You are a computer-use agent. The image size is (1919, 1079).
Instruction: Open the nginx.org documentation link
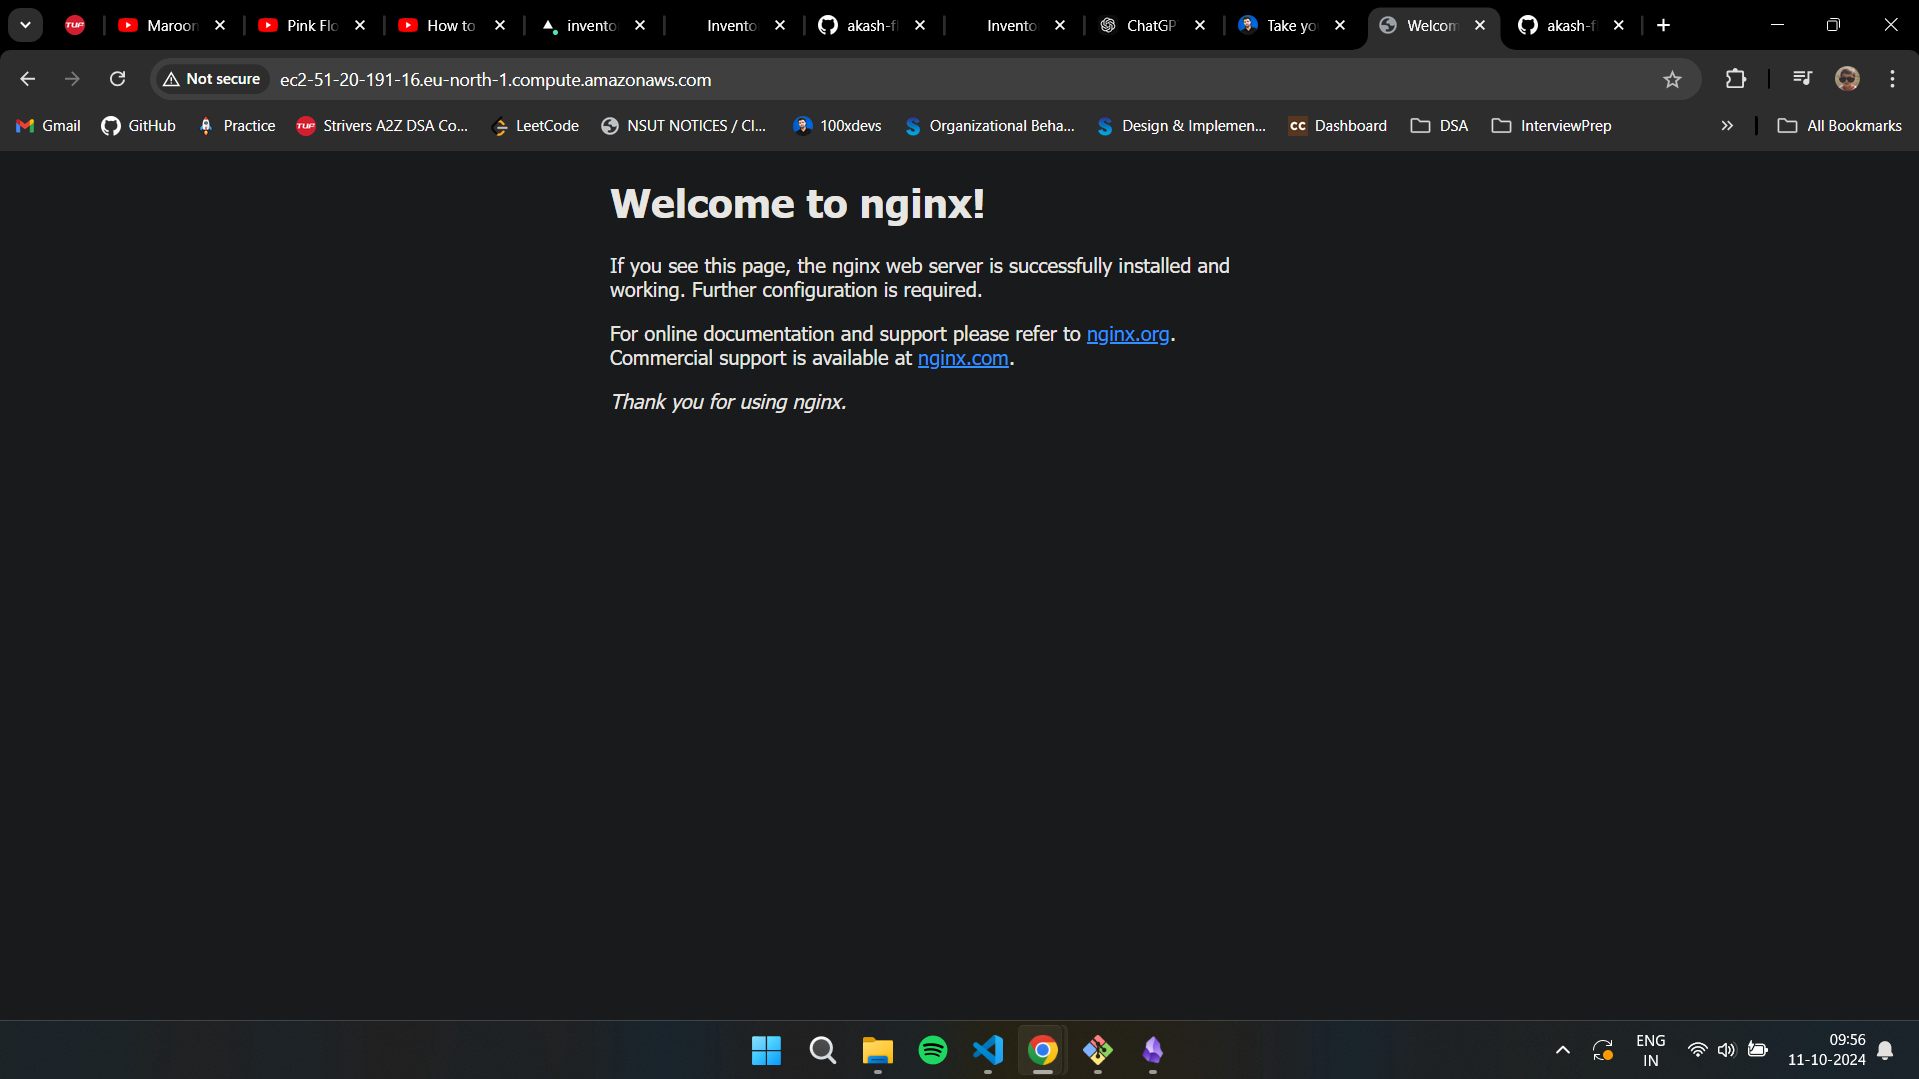[1128, 334]
